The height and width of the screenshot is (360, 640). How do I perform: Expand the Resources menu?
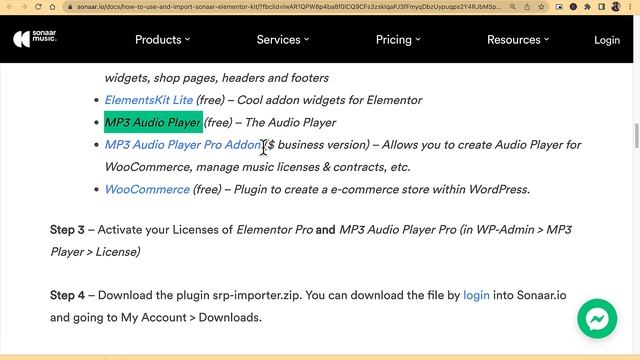coord(518,40)
